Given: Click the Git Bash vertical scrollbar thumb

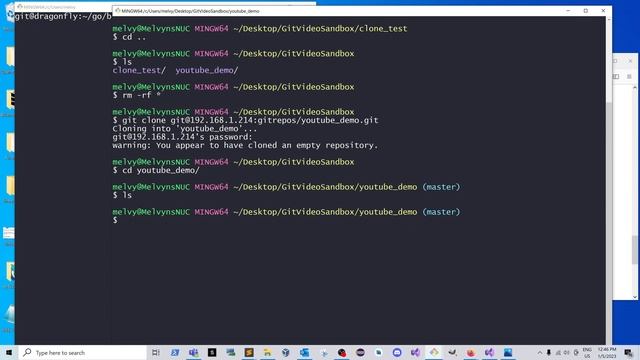Looking at the screenshot, I should (609, 224).
